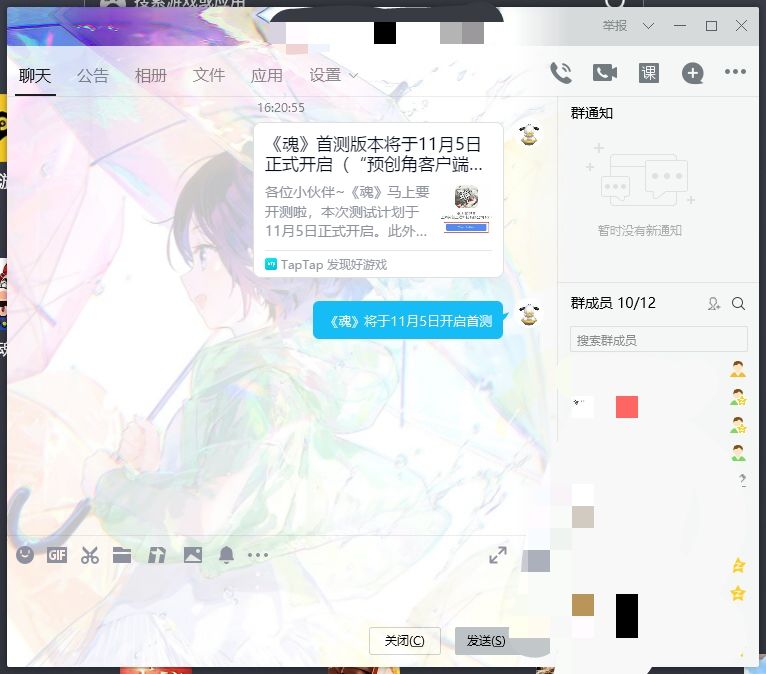Start a group voice call
This screenshot has width=766, height=674.
(561, 73)
